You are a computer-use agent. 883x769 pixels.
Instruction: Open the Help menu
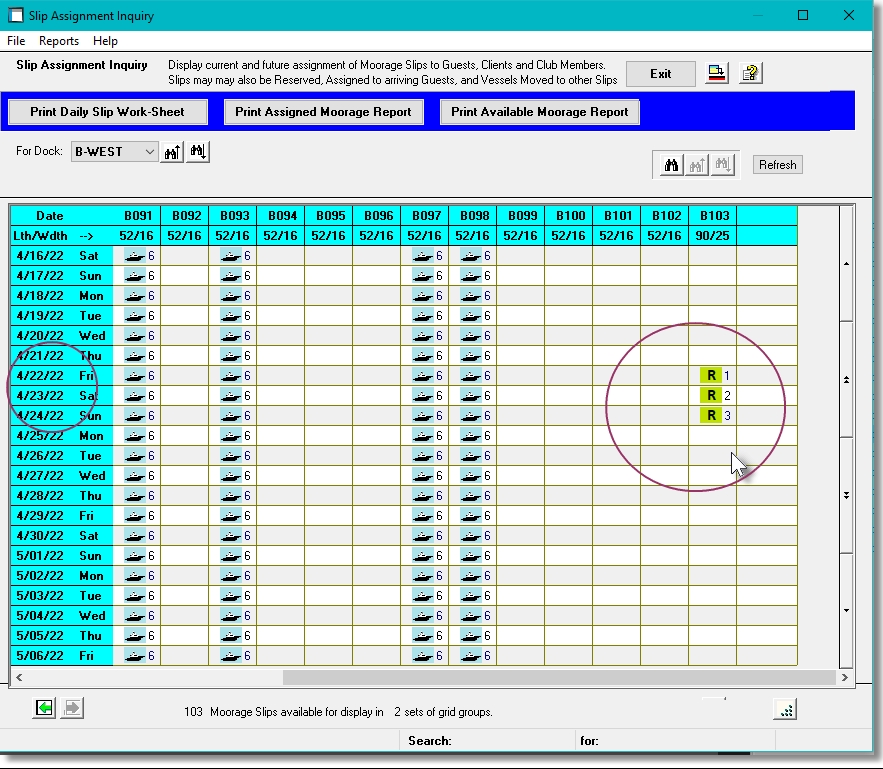(x=105, y=41)
